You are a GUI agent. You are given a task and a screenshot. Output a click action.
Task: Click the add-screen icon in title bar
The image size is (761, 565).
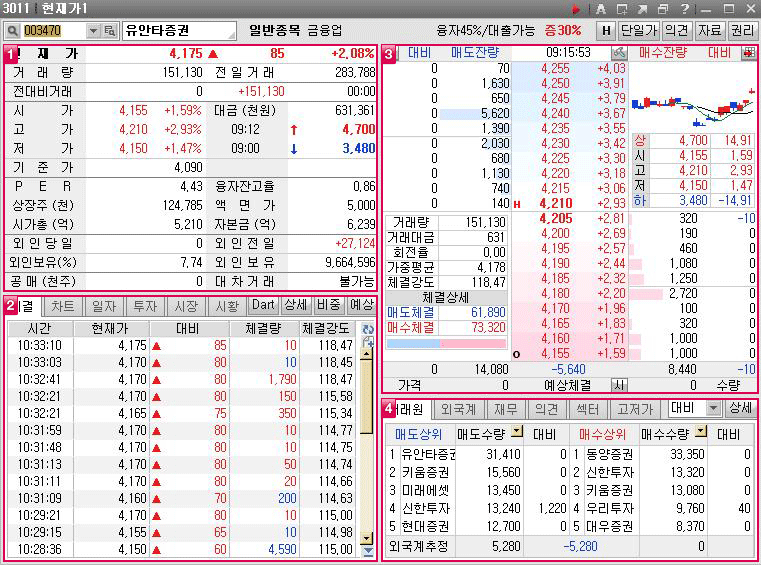coord(622,9)
